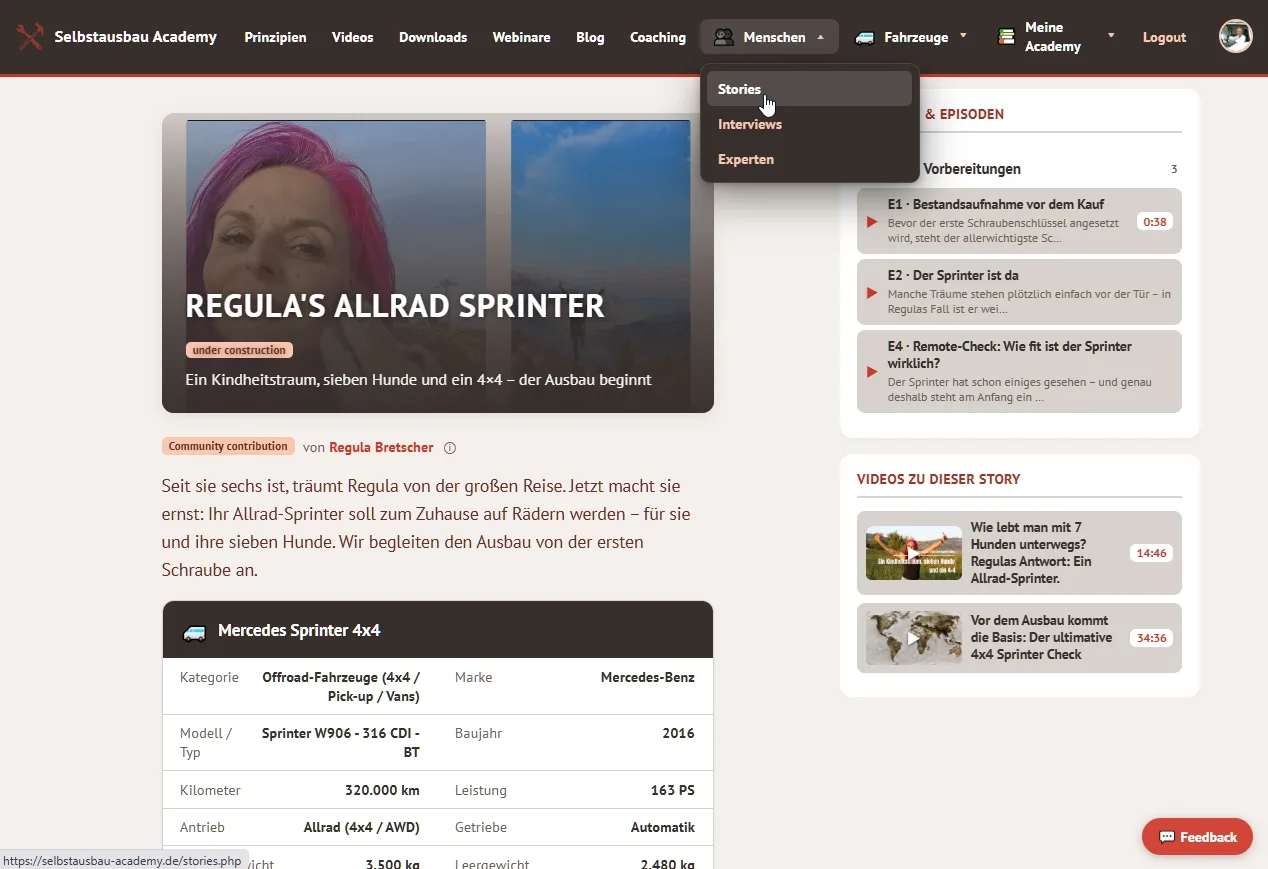Open the Prinzipien nav item
Screen dimensions: 1268x869
(x=275, y=37)
